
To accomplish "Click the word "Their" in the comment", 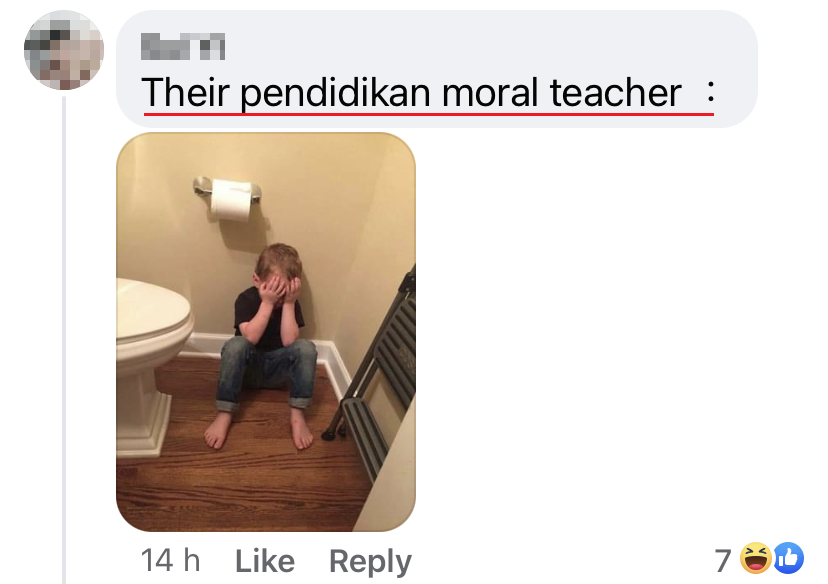I will coord(186,92).
